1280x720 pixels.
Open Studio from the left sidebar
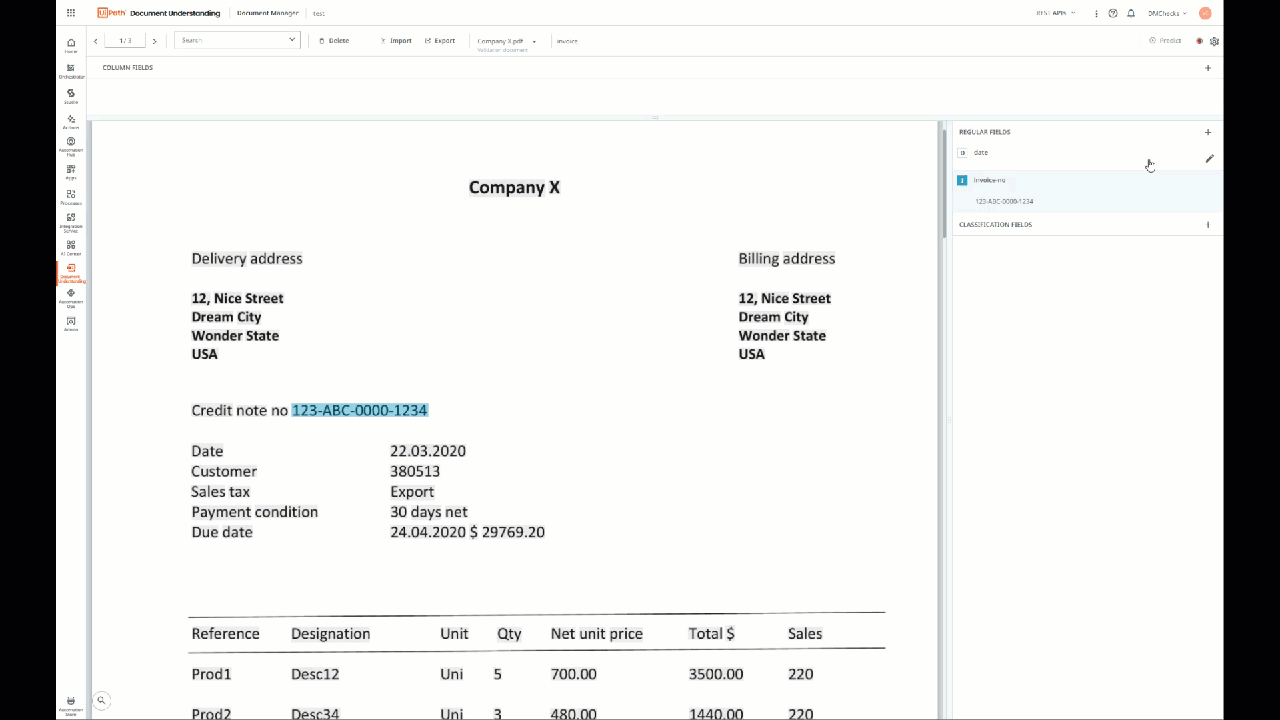click(71, 95)
